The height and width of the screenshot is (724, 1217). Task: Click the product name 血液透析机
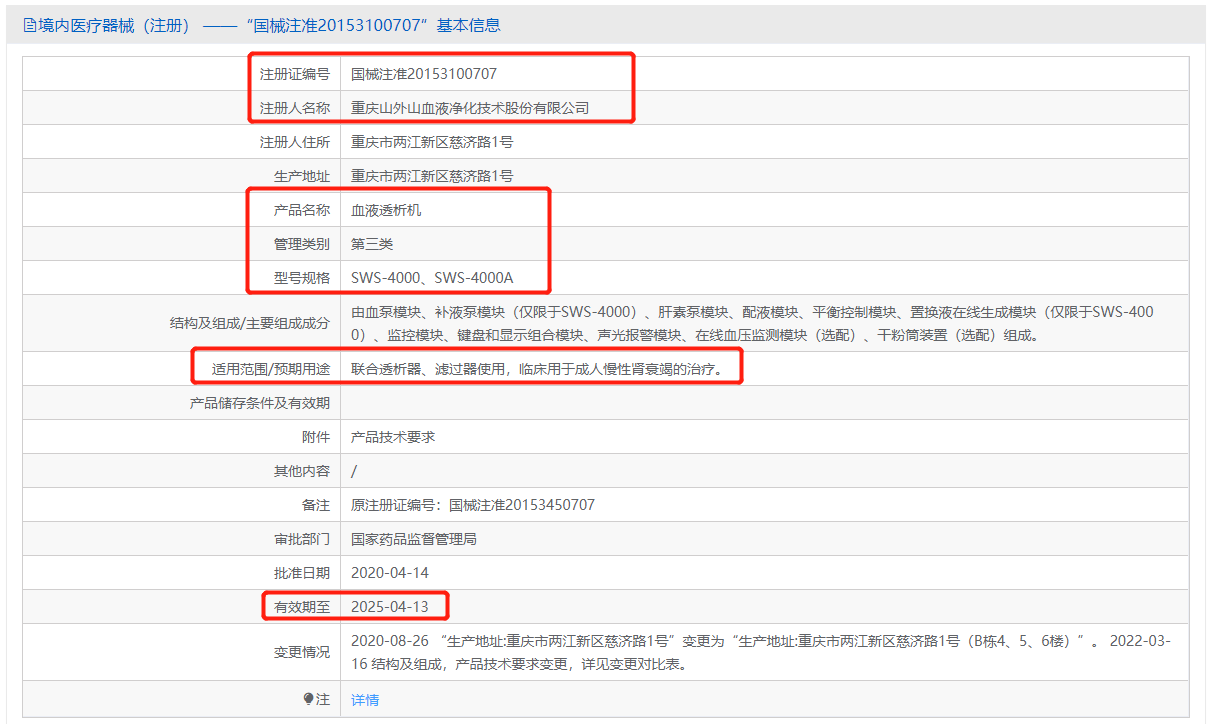coord(386,210)
